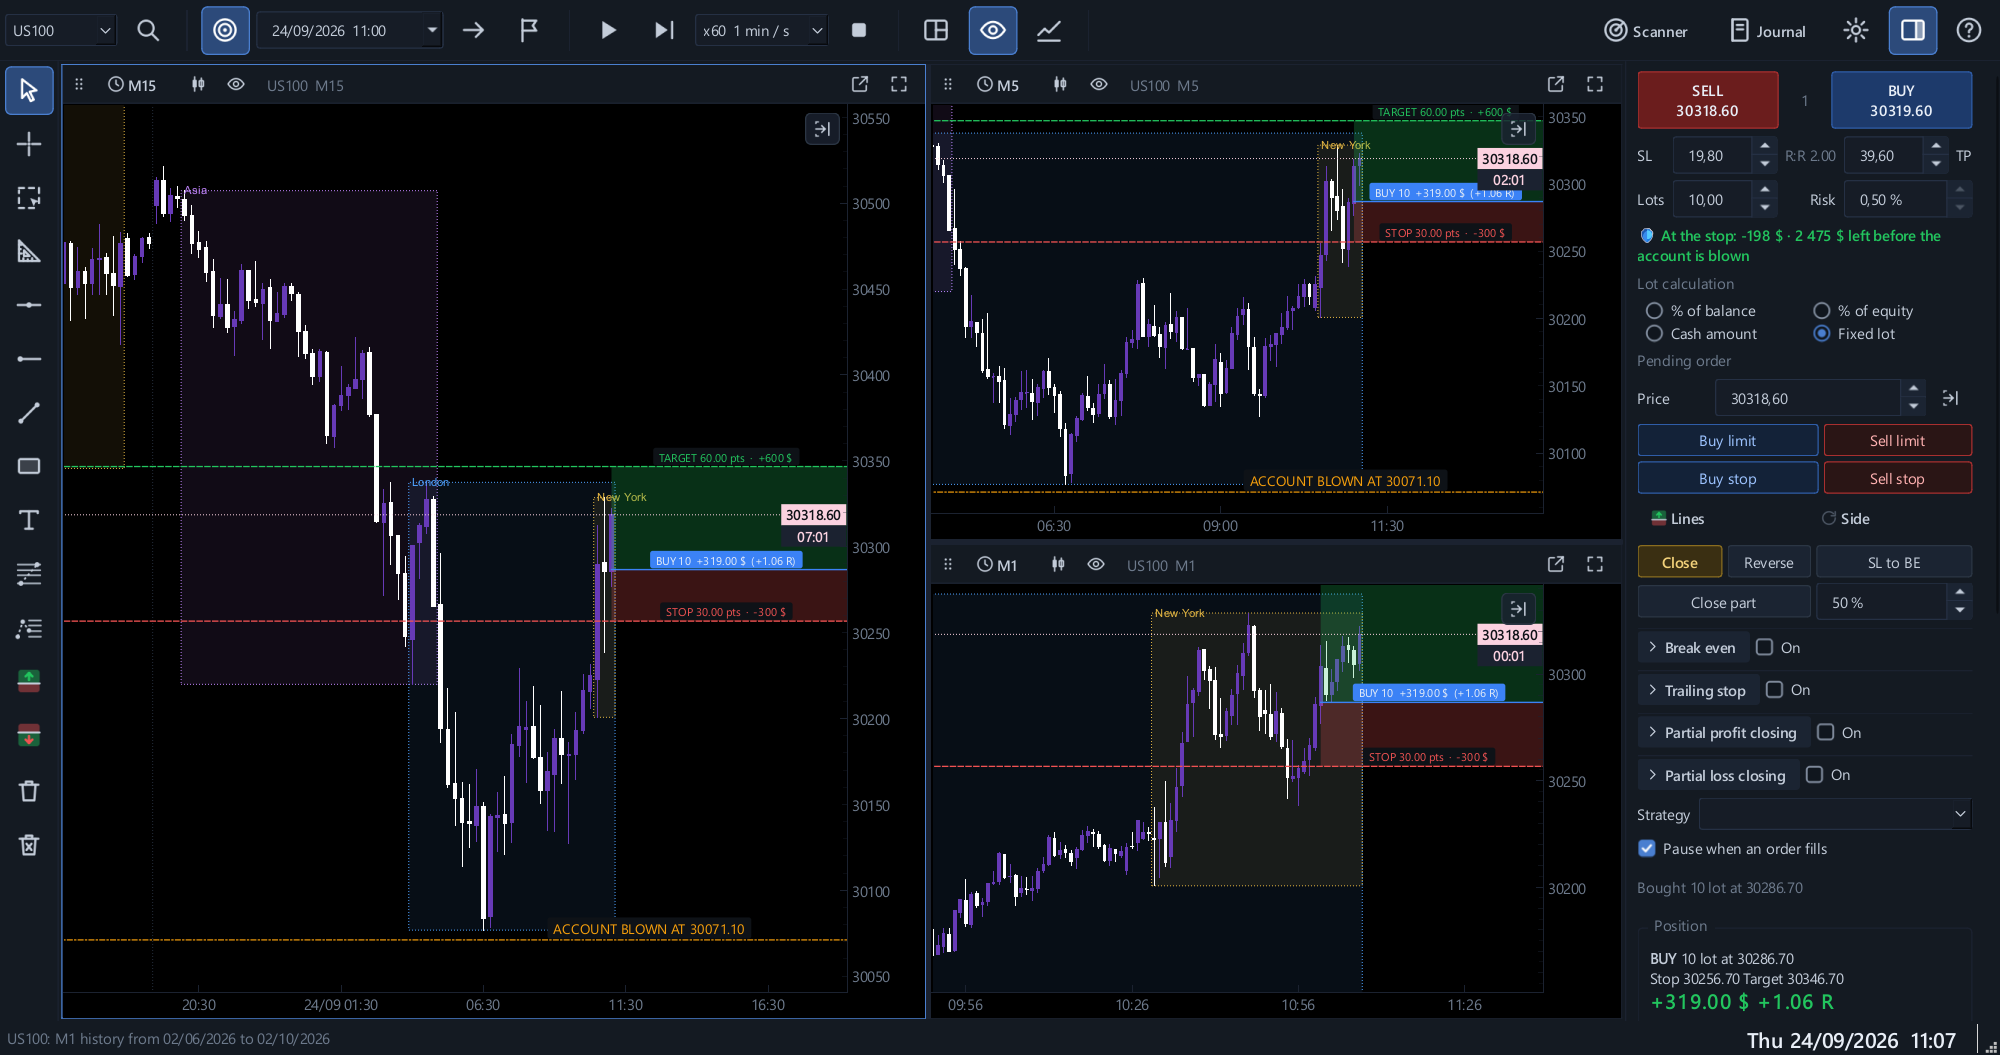Select the text annotation tool
Screen dimensions: 2000x1055
click(x=29, y=520)
